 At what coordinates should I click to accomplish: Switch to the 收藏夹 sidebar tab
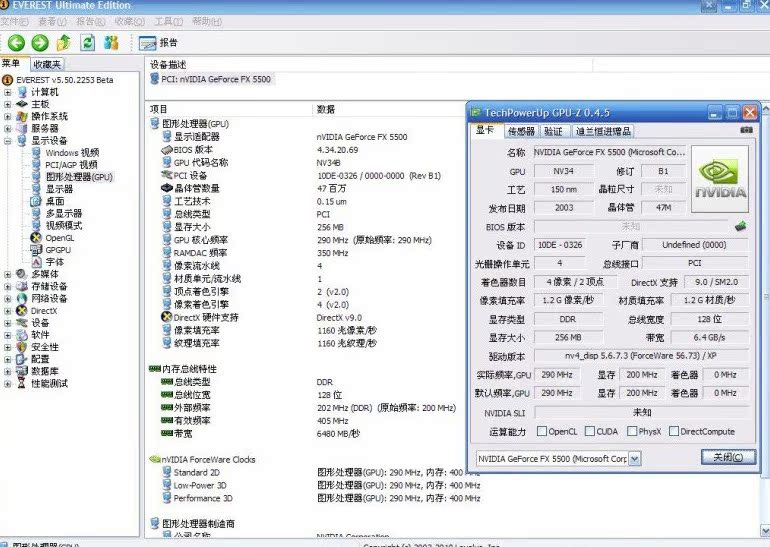[x=47, y=64]
